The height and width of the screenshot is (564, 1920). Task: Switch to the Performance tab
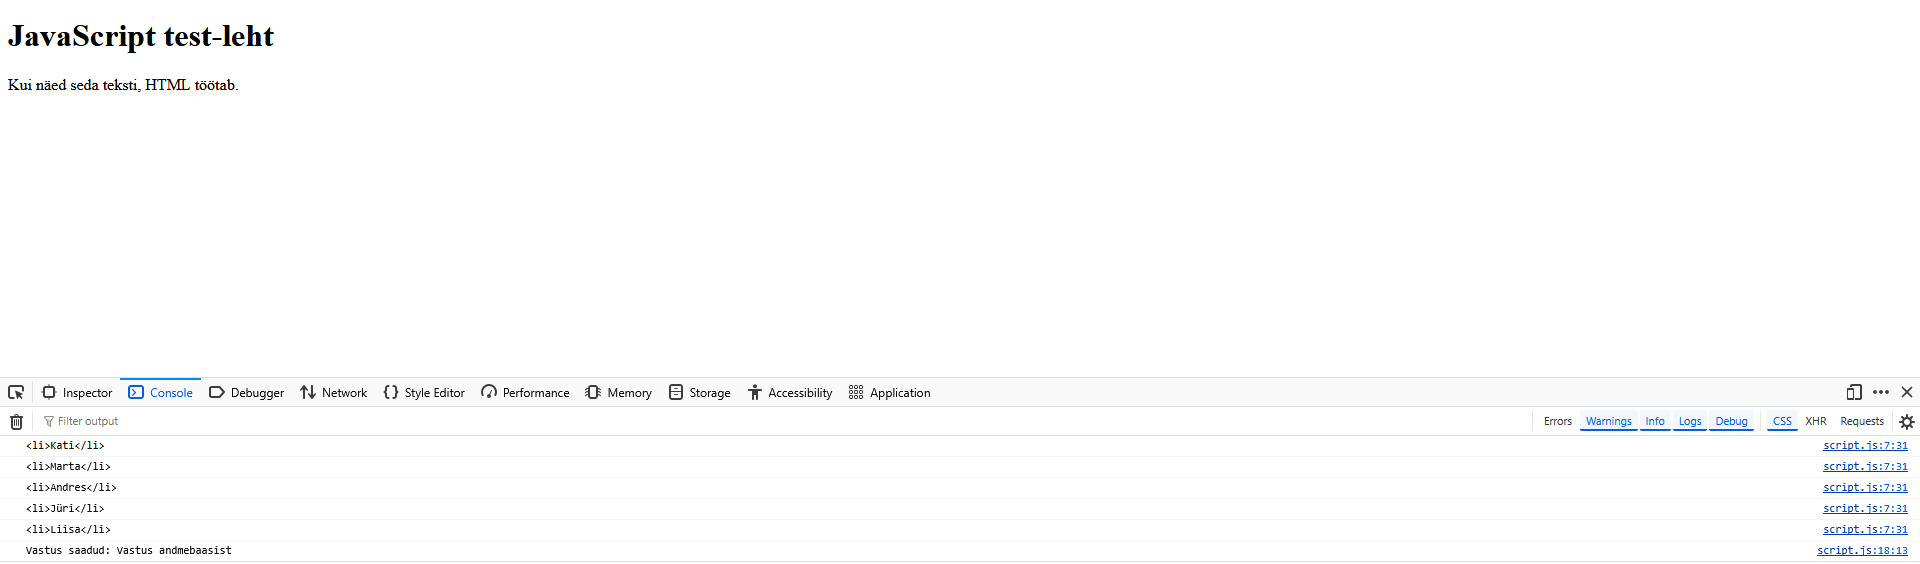click(x=525, y=393)
